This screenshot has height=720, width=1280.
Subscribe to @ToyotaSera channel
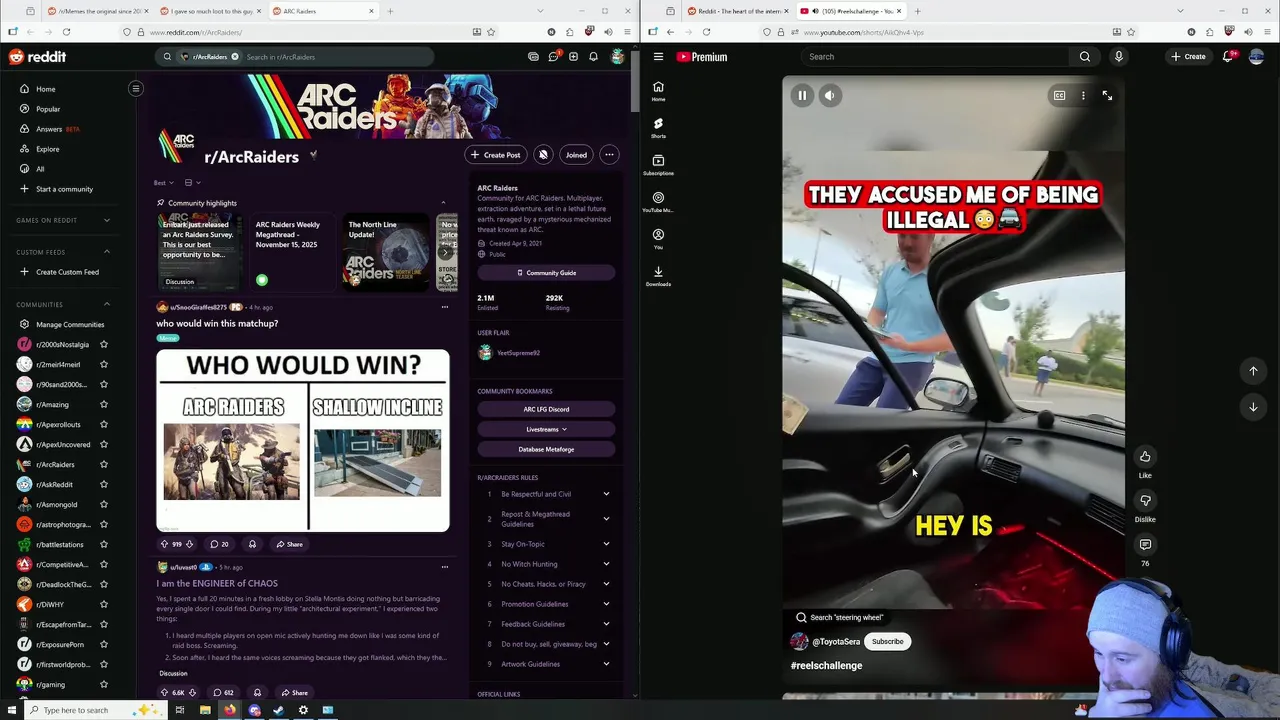[887, 642]
